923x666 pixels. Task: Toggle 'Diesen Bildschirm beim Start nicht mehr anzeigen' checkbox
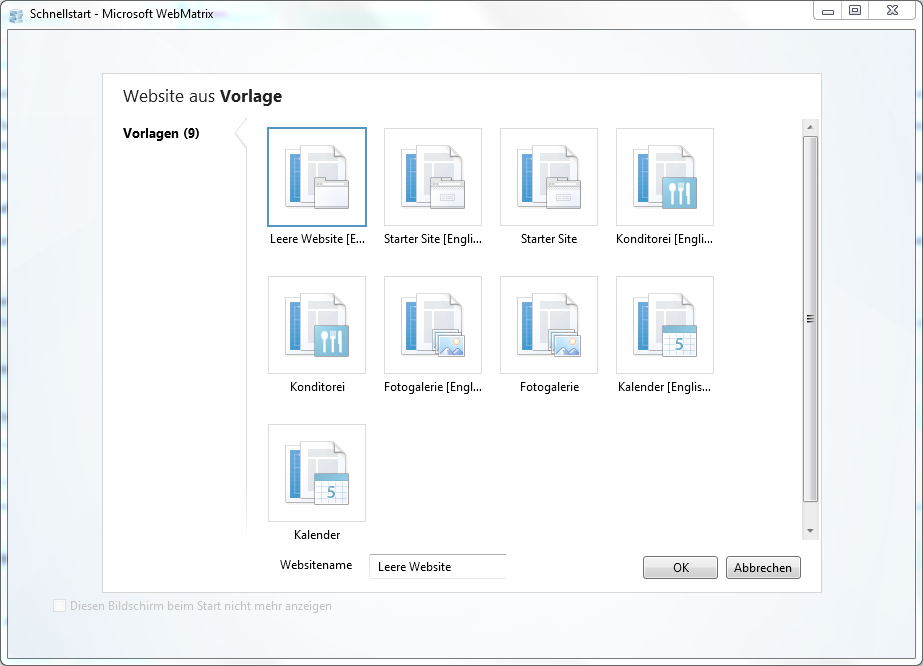59,605
